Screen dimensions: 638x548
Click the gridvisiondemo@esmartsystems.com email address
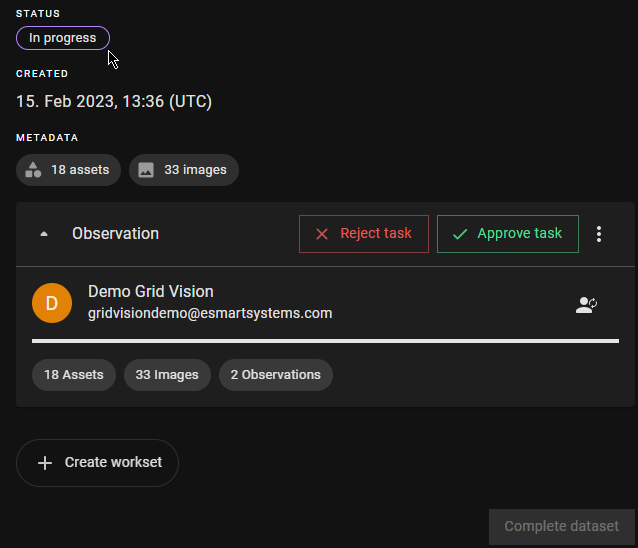pos(210,313)
